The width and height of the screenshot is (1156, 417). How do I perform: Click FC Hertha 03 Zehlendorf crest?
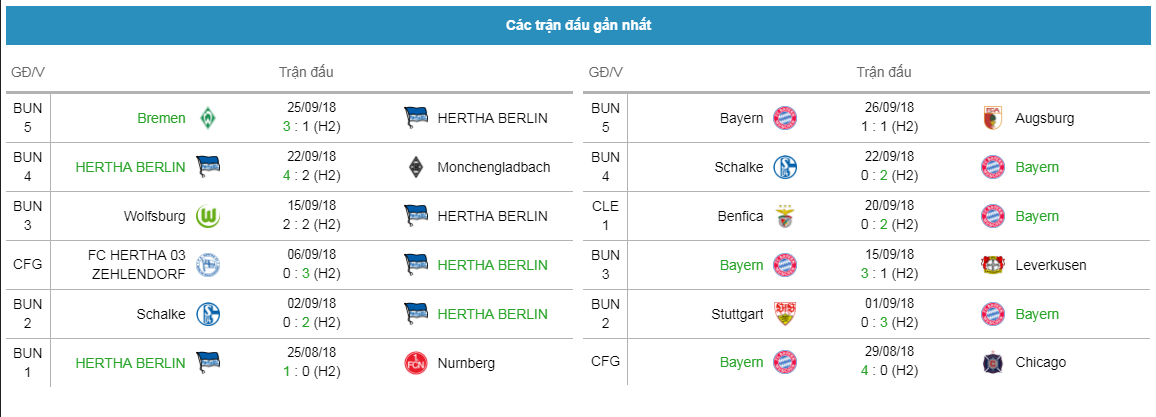(208, 265)
